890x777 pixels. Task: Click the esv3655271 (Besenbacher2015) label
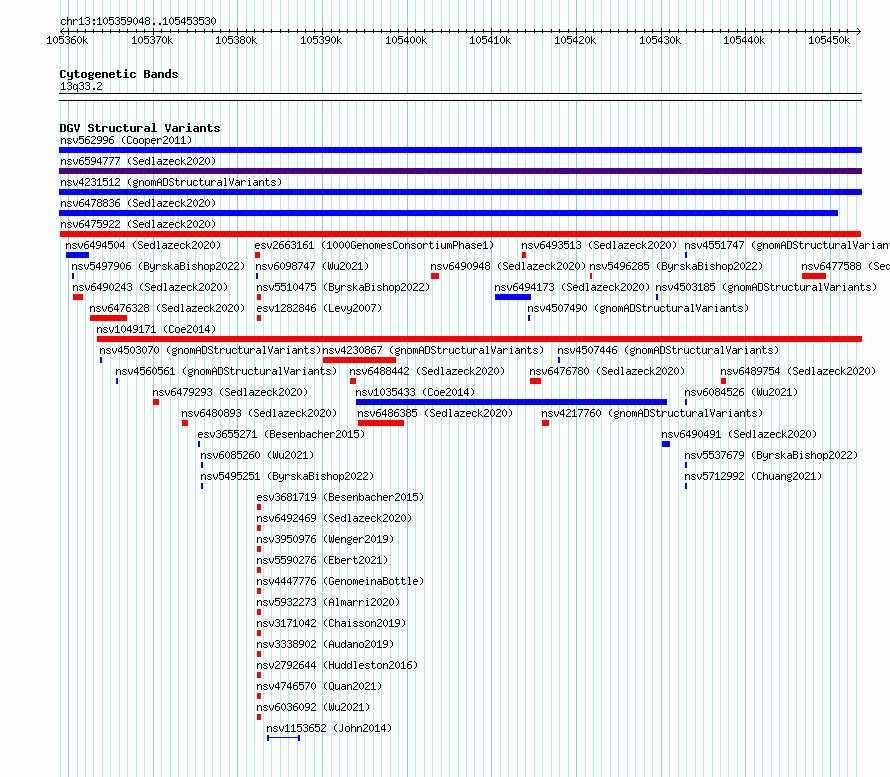coord(281,434)
